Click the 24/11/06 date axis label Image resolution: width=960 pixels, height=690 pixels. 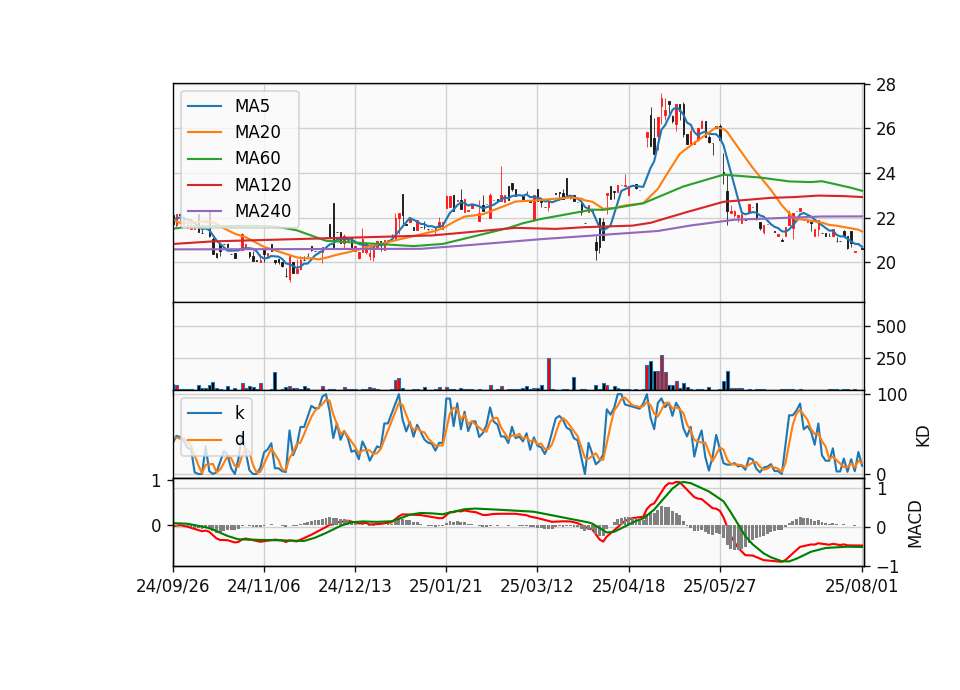(x=264, y=586)
